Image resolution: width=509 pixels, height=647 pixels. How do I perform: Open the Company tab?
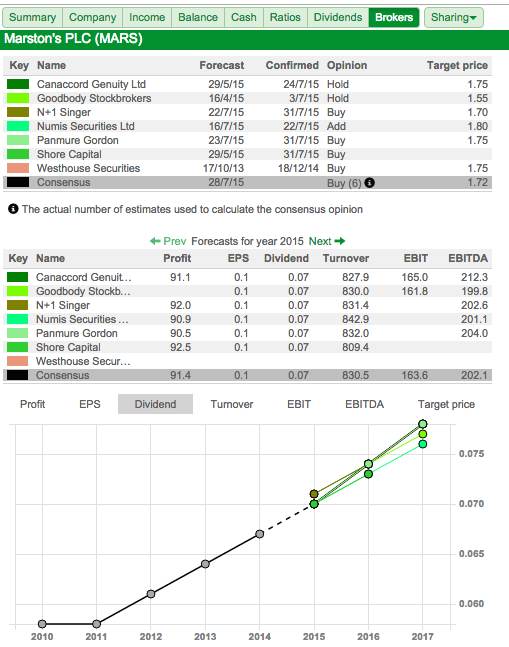coord(92,17)
